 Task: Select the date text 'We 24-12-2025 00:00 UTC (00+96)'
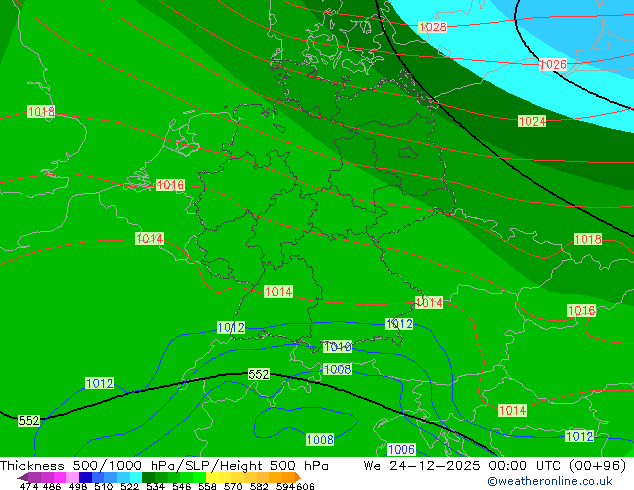click(495, 466)
